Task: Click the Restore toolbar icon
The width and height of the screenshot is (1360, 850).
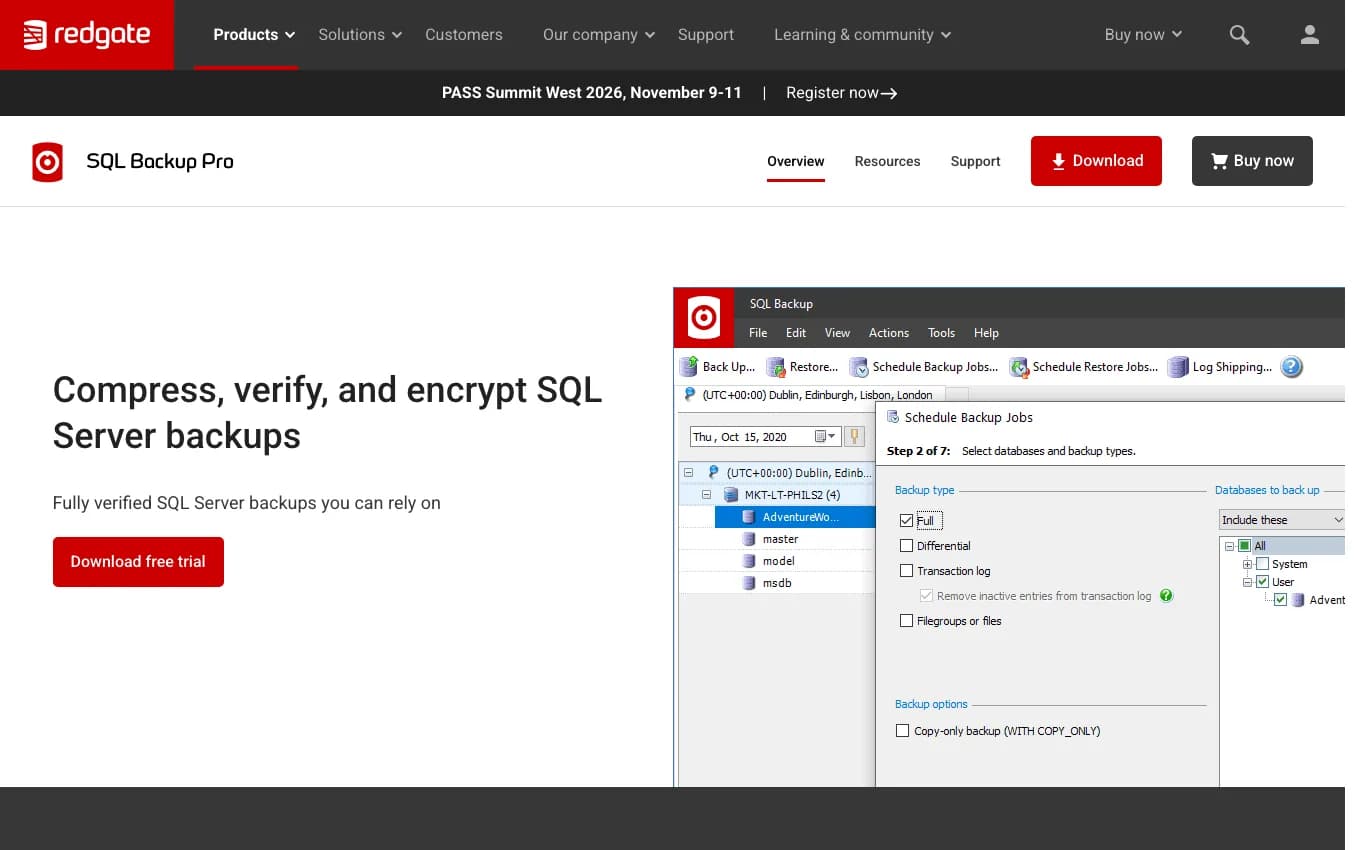Action: 775,367
